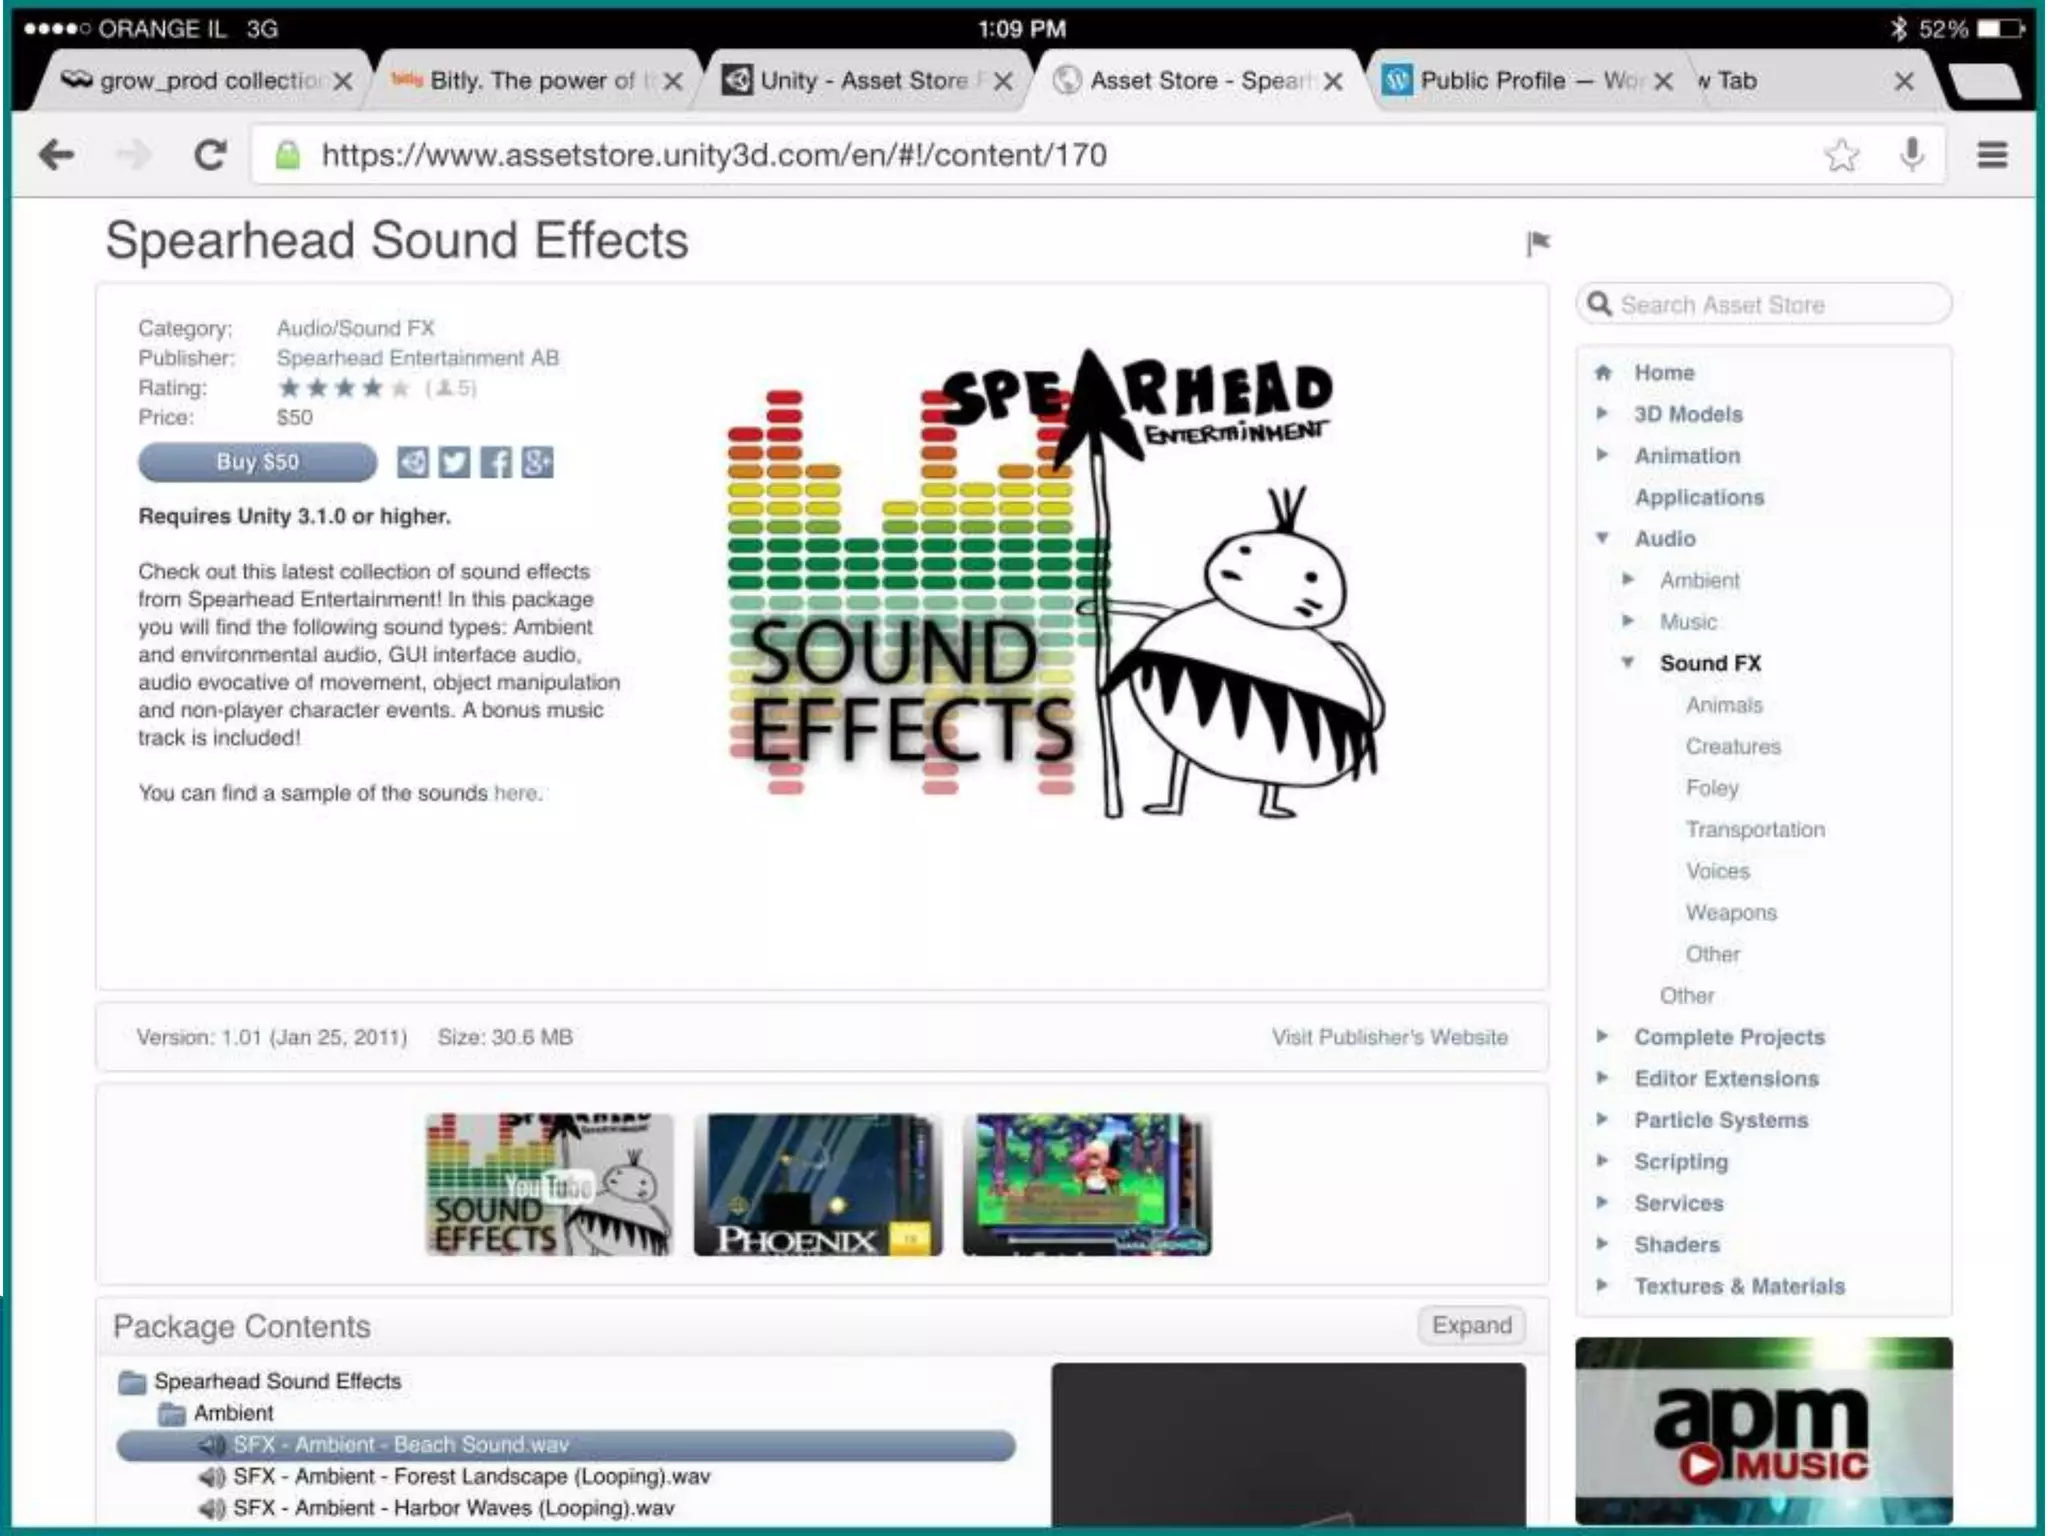Expand the Shaders category
2048x1536 pixels.
coord(1602,1244)
